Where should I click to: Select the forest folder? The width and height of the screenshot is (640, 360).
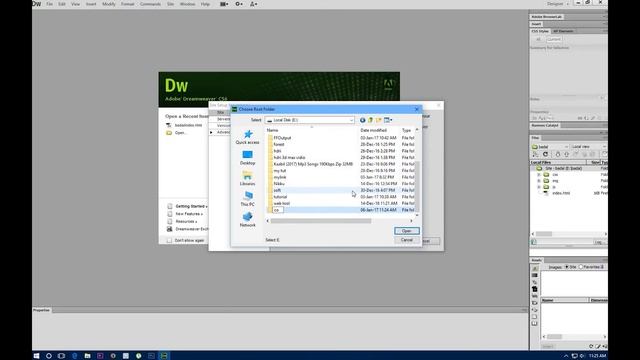pyautogui.click(x=279, y=144)
